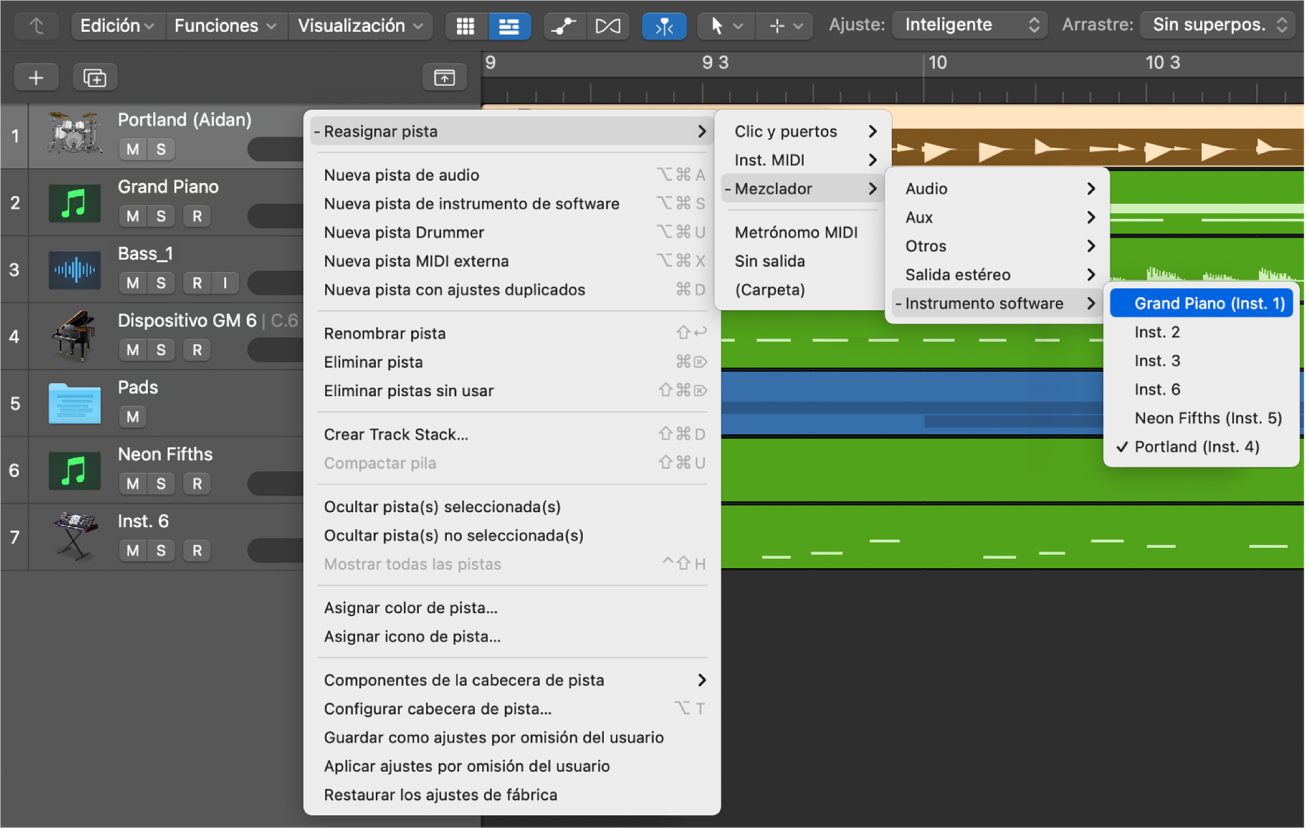The width and height of the screenshot is (1309, 830).
Task: Expand the Salida estéreo submenu
Action: [x=997, y=275]
